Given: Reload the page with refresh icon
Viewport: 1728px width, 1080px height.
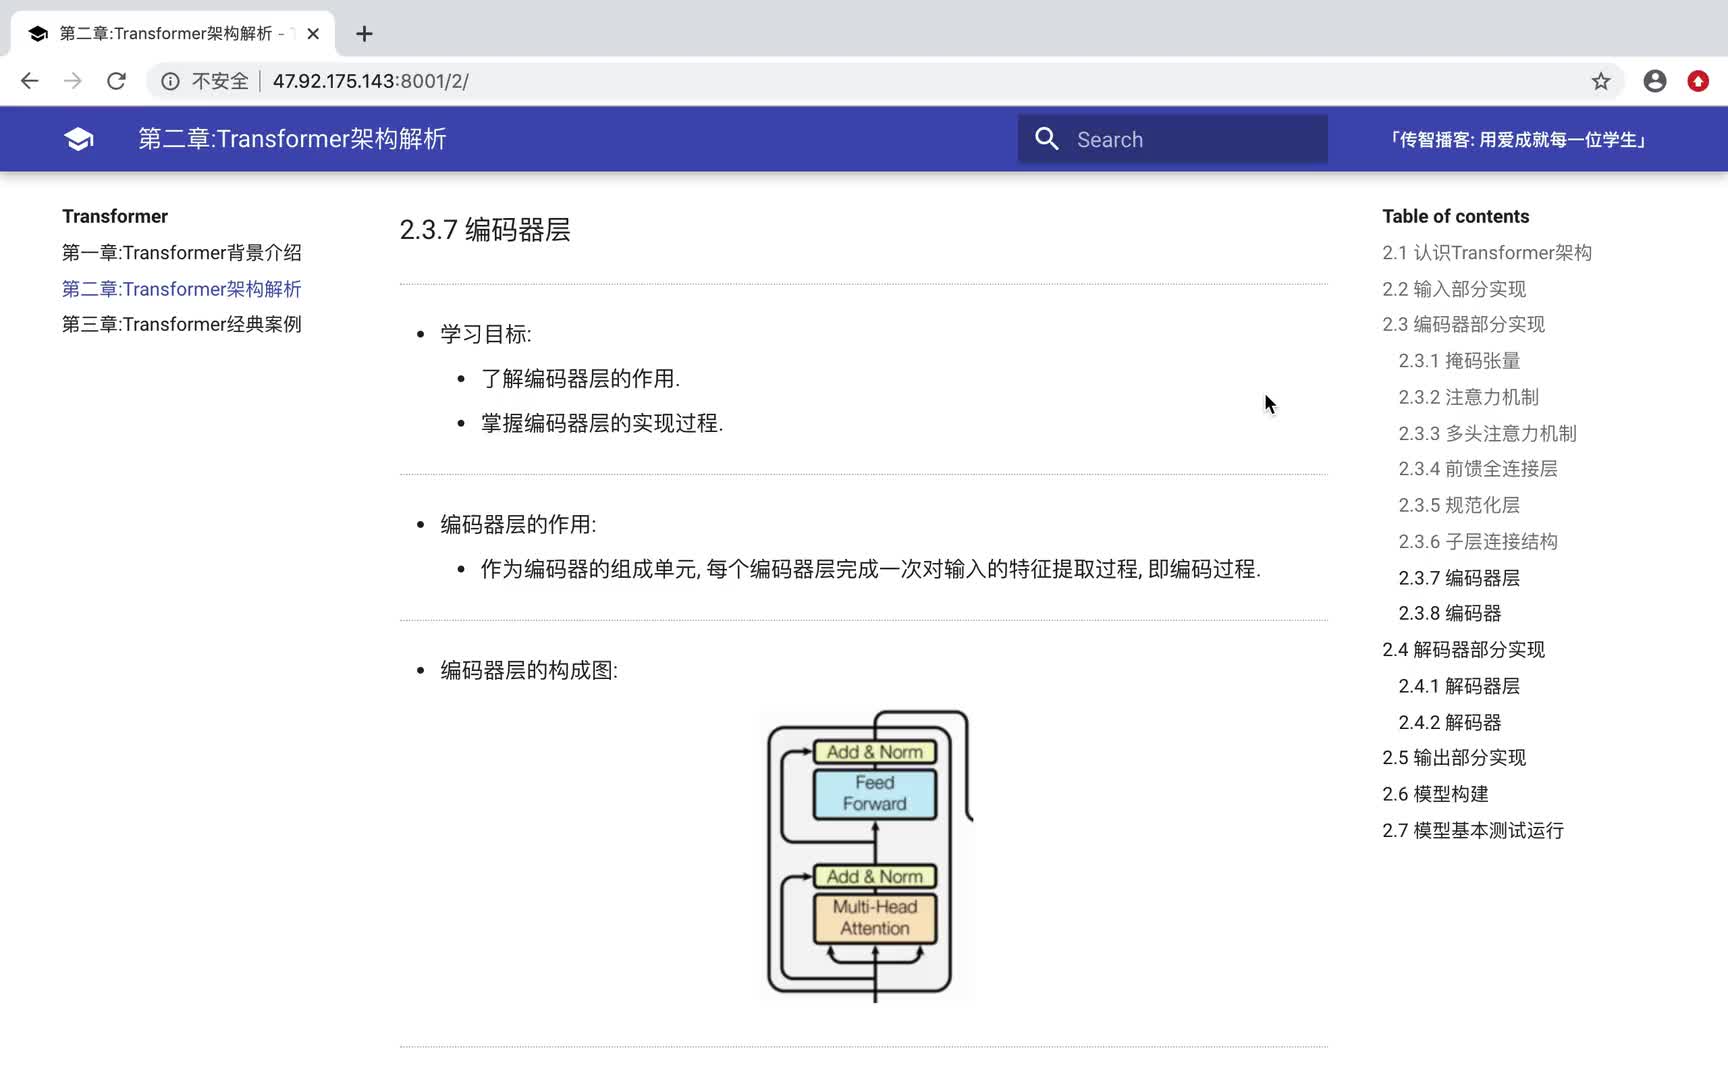Looking at the screenshot, I should click(116, 81).
